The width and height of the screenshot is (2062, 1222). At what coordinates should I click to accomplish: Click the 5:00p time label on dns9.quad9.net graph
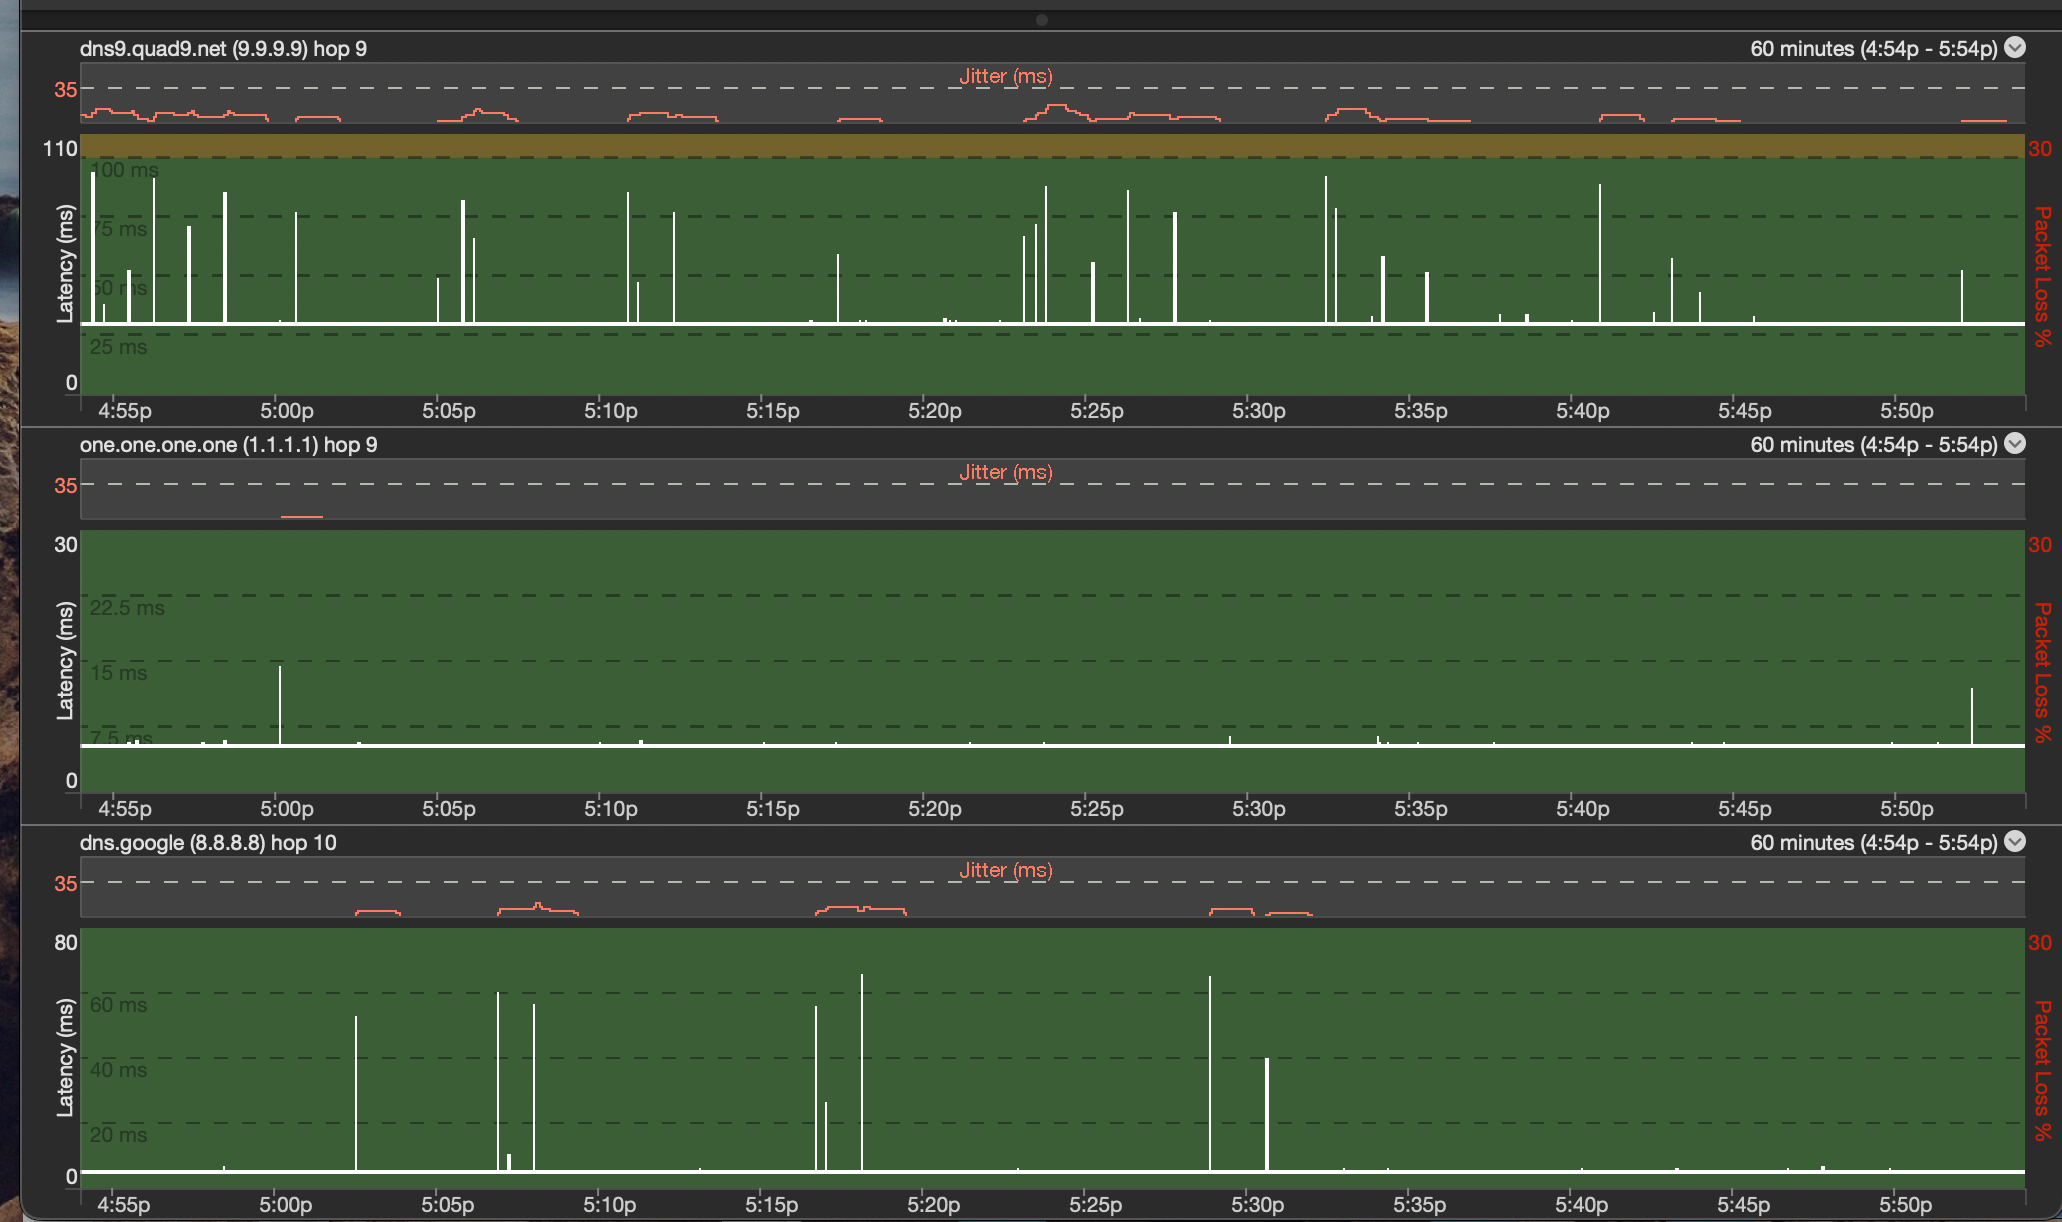pos(287,411)
